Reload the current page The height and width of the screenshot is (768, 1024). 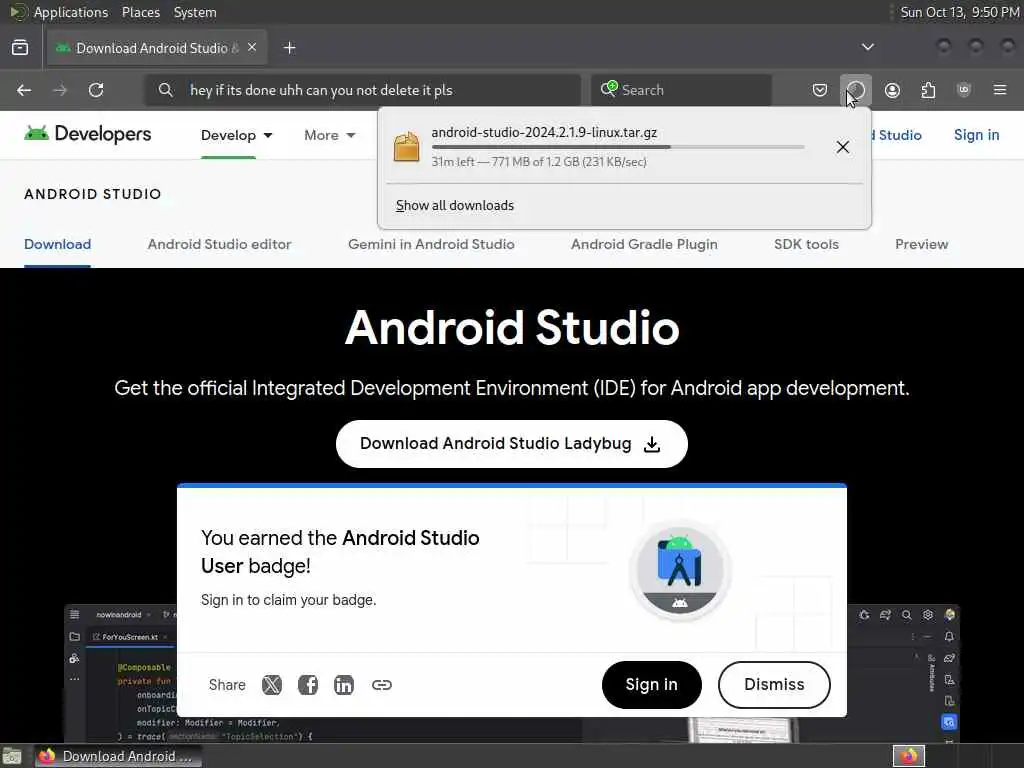(x=96, y=90)
